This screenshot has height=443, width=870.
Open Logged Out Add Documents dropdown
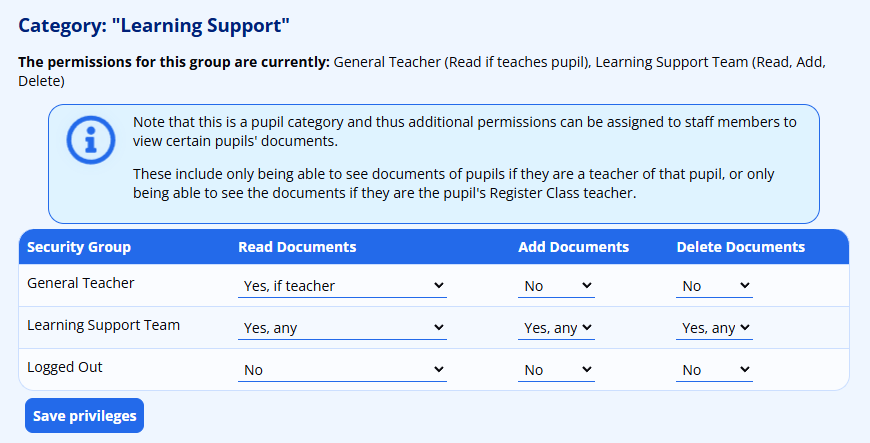[557, 370]
